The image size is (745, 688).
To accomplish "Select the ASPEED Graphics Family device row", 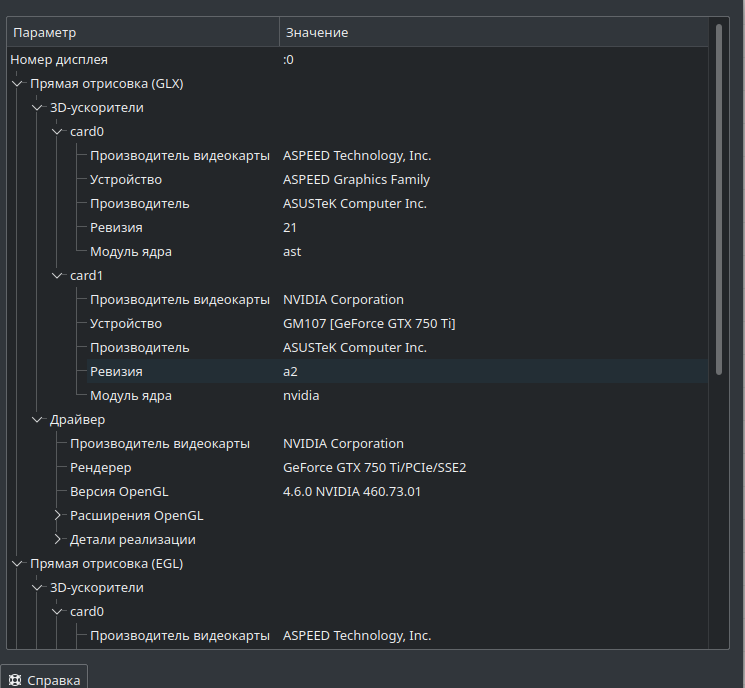I will tap(397, 180).
